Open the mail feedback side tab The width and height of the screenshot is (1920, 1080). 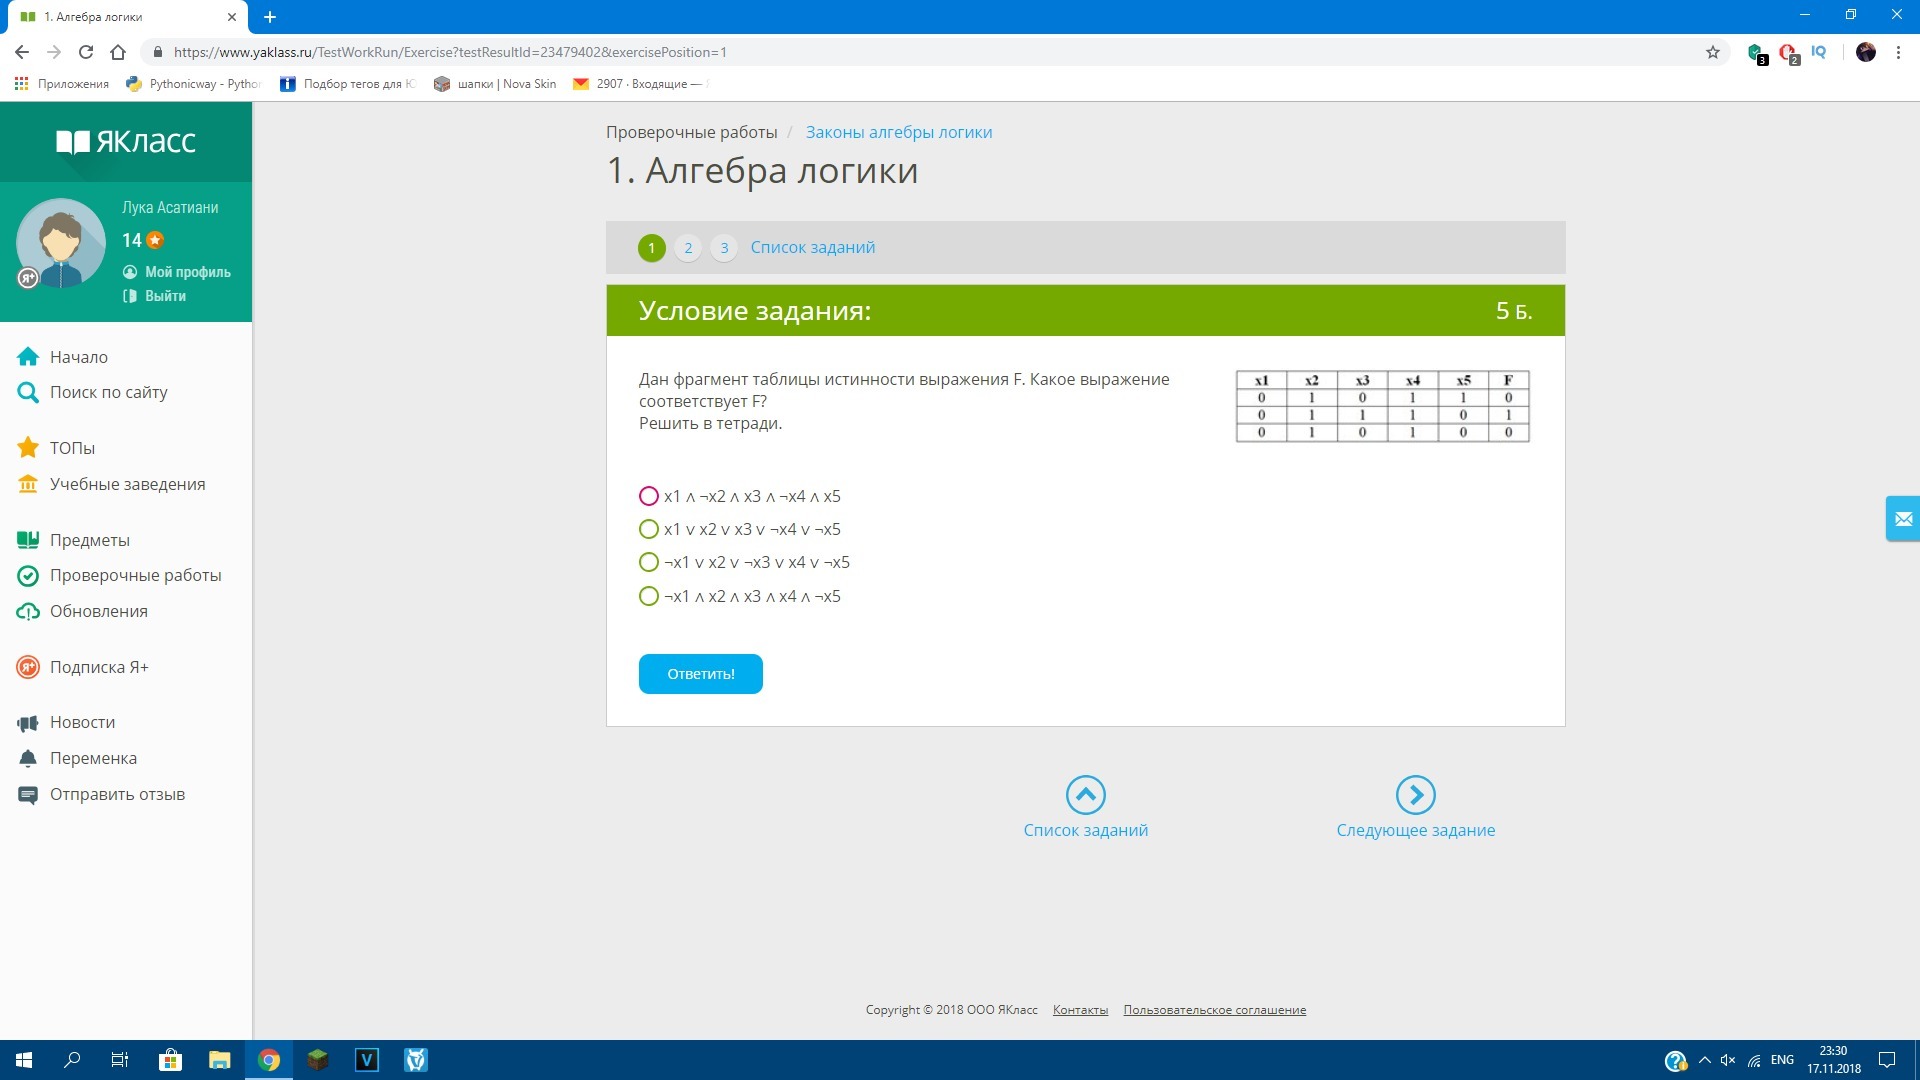pyautogui.click(x=1902, y=519)
